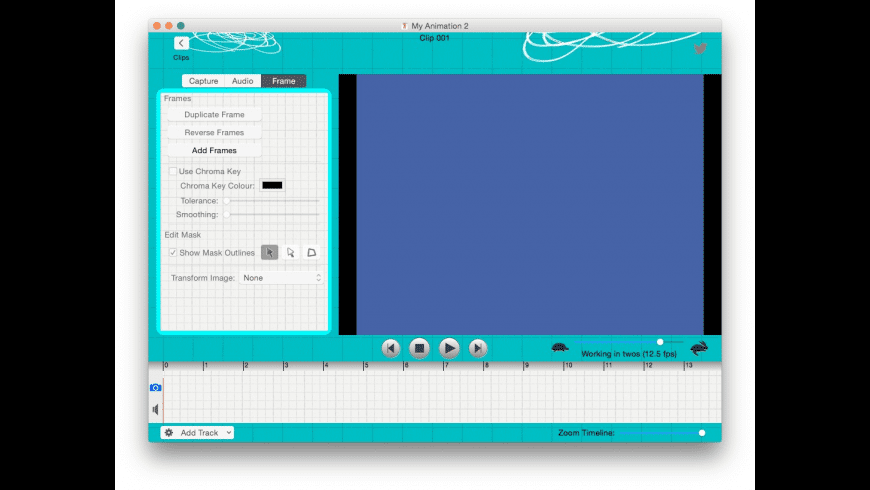Viewport: 870px width, 490px height.
Task: Select the camera track icon
Action: (x=155, y=387)
